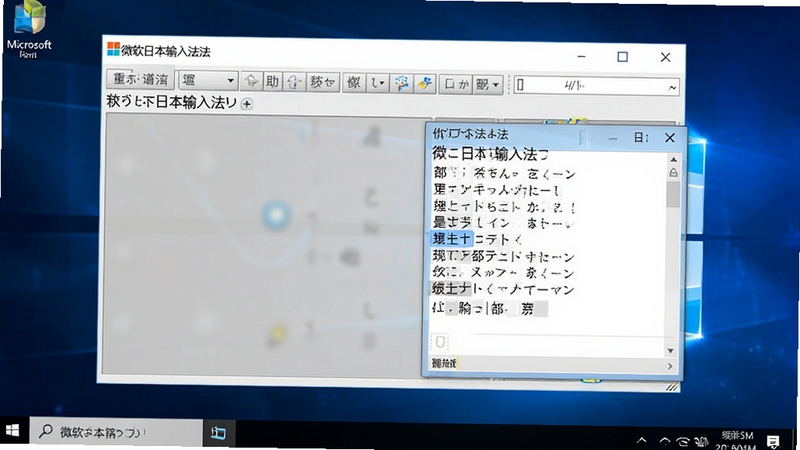Maximize the main input method window
The image size is (800, 450).
tap(622, 57)
